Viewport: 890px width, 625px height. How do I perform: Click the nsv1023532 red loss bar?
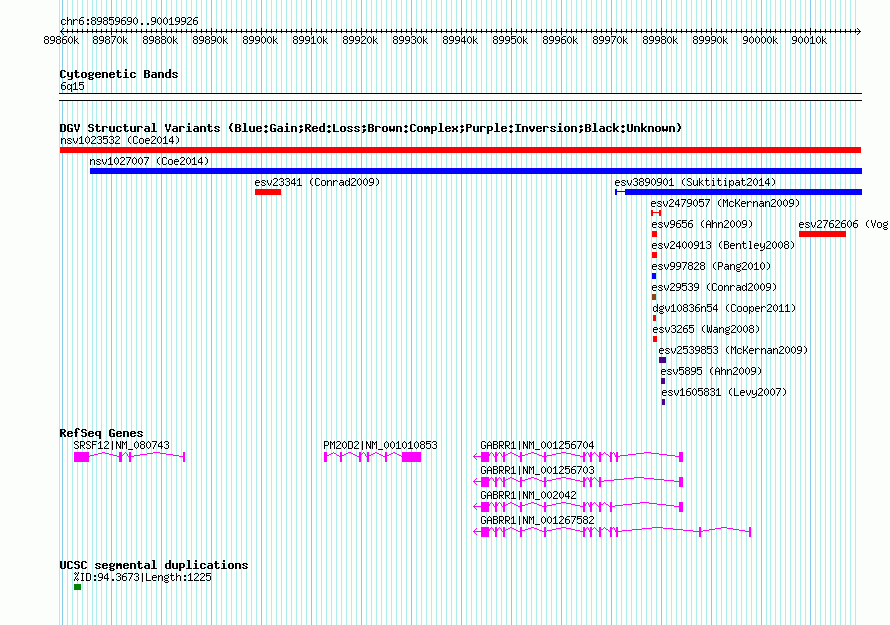(x=460, y=150)
